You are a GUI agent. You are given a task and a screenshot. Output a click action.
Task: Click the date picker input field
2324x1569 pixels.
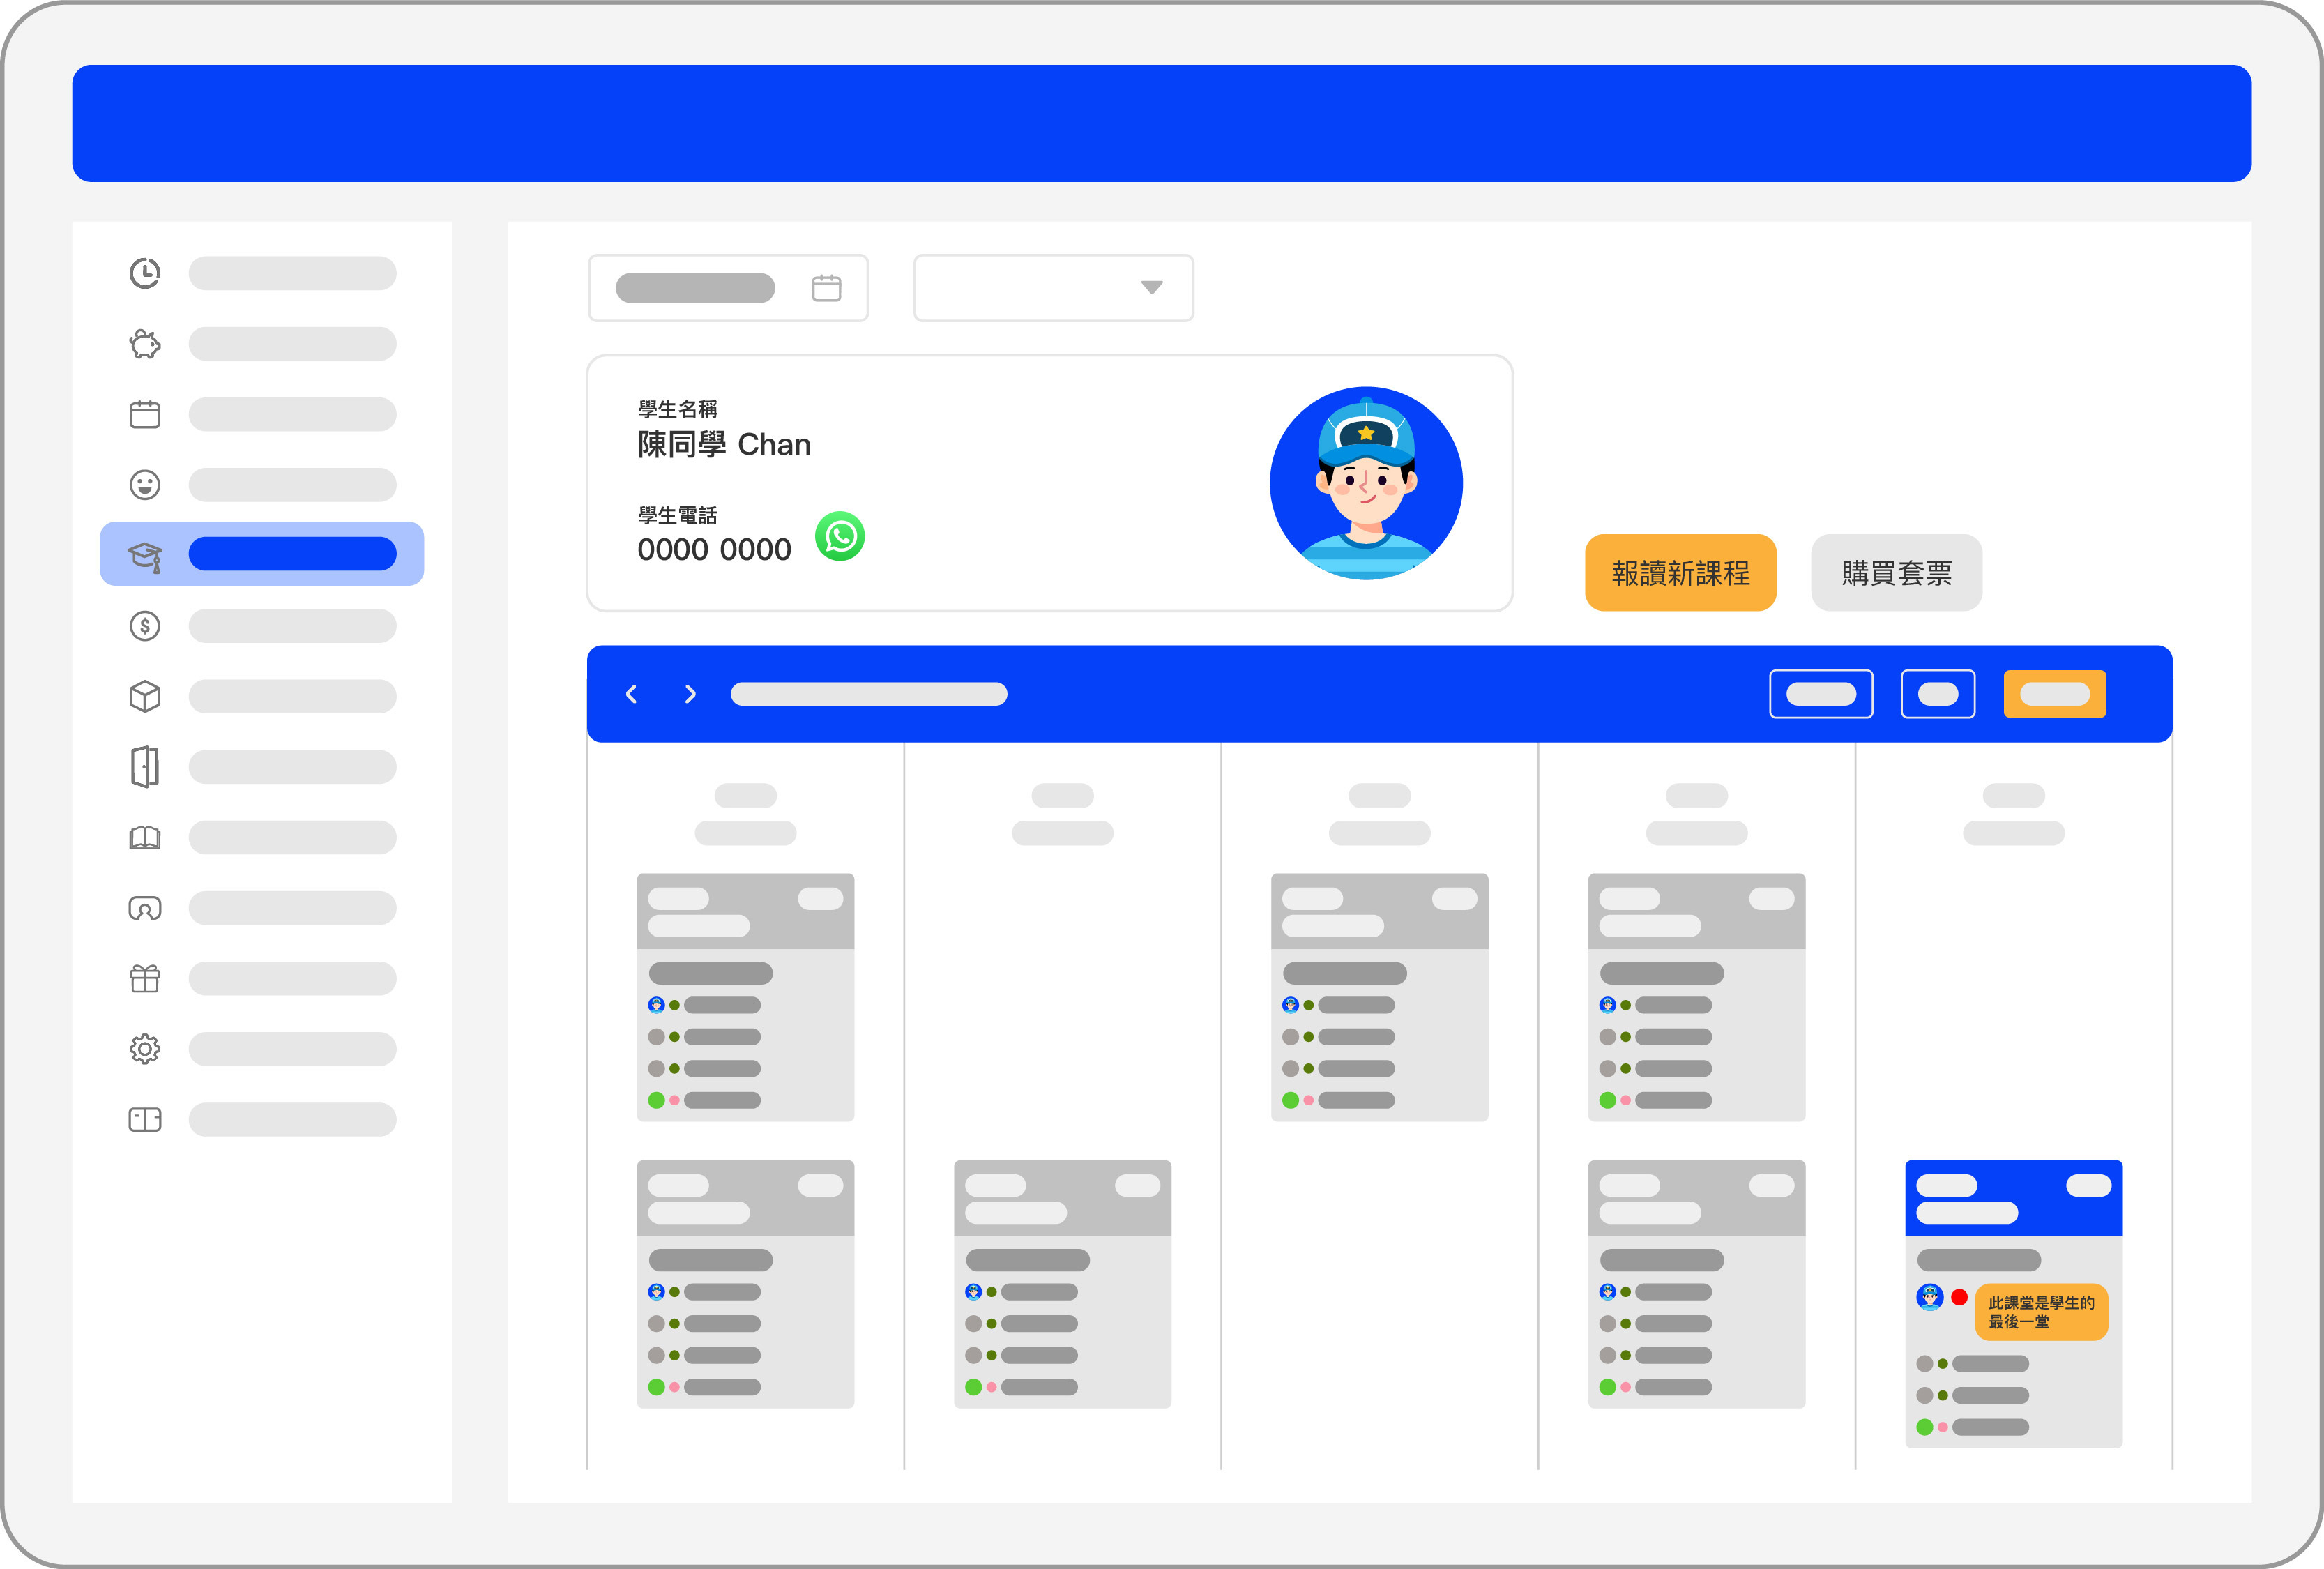727,288
